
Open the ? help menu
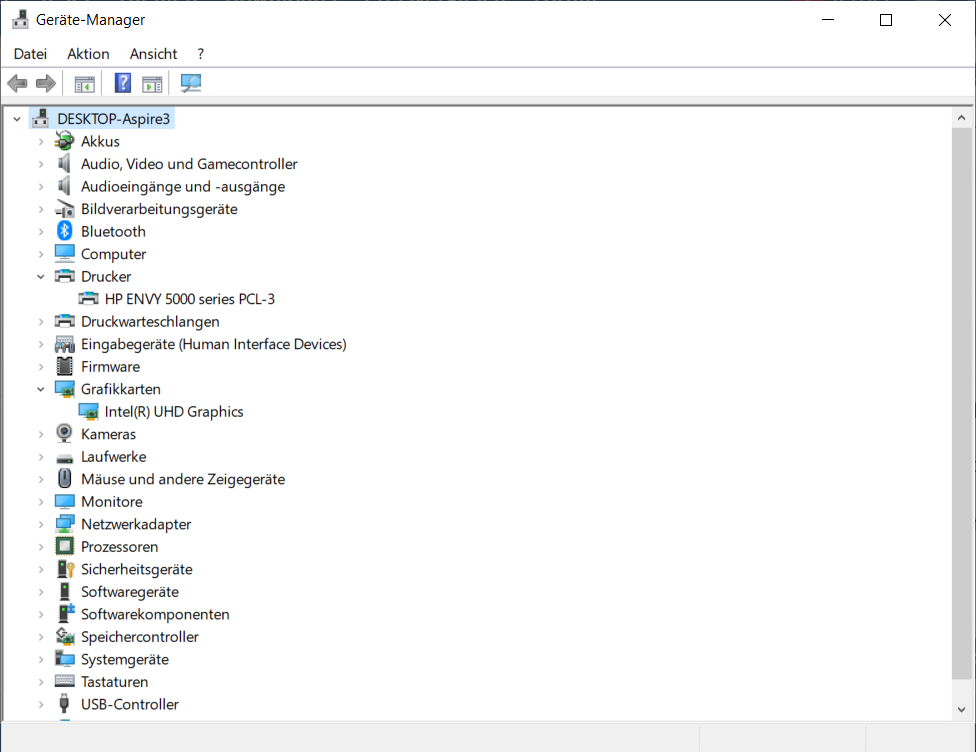pyautogui.click(x=200, y=54)
